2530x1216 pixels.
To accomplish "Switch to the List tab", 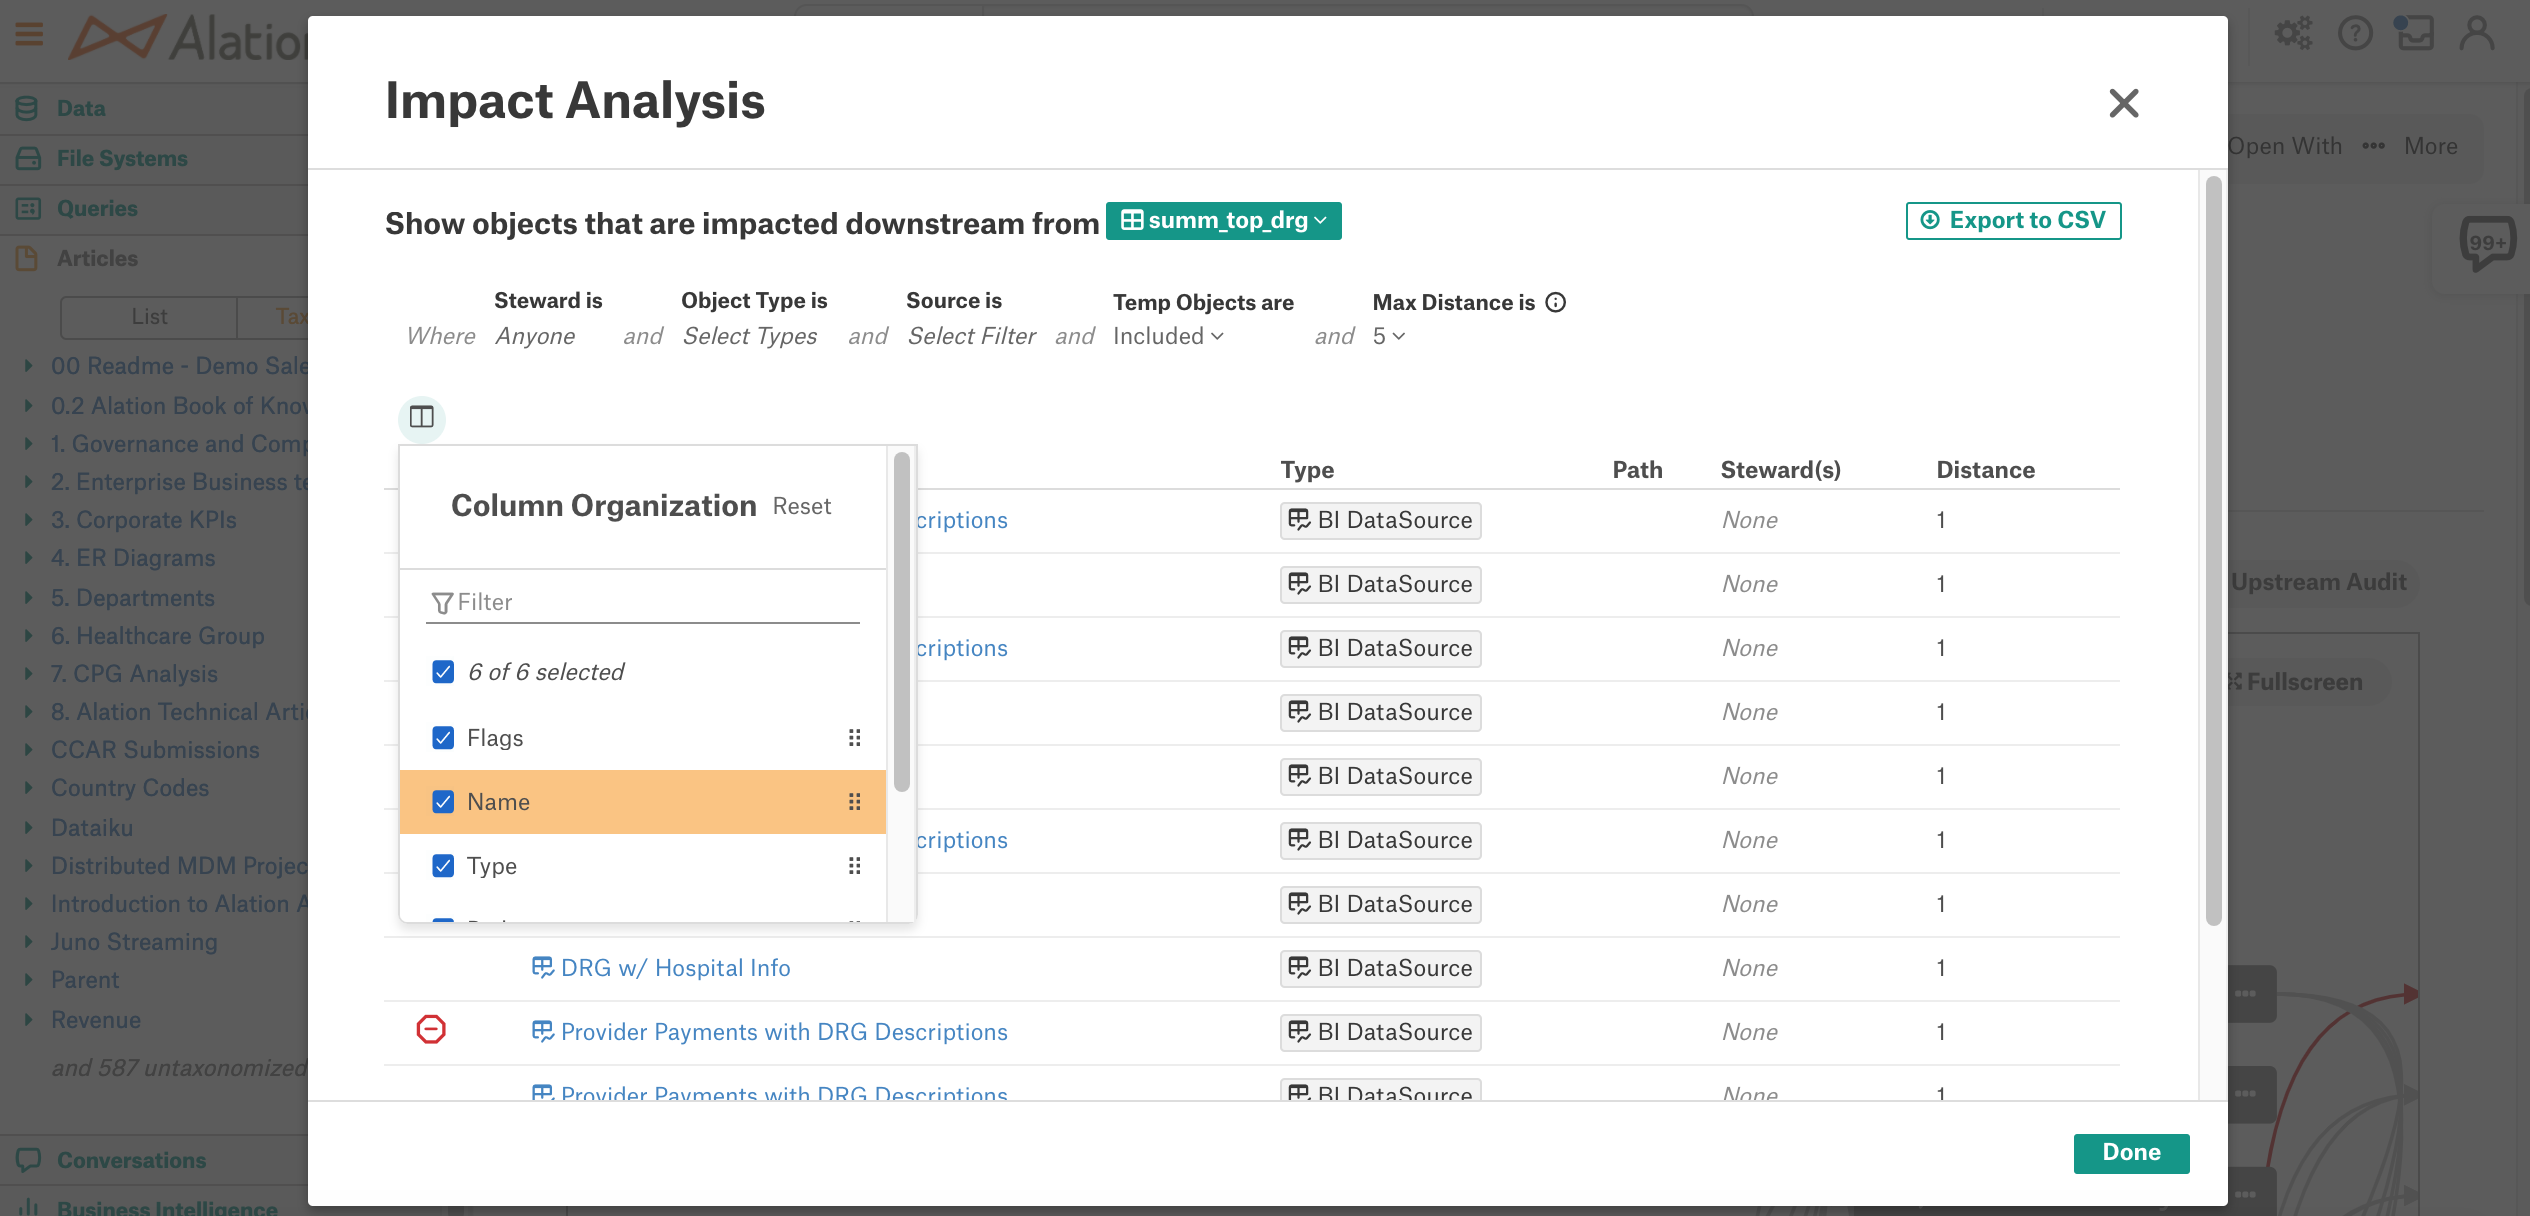I will [149, 317].
